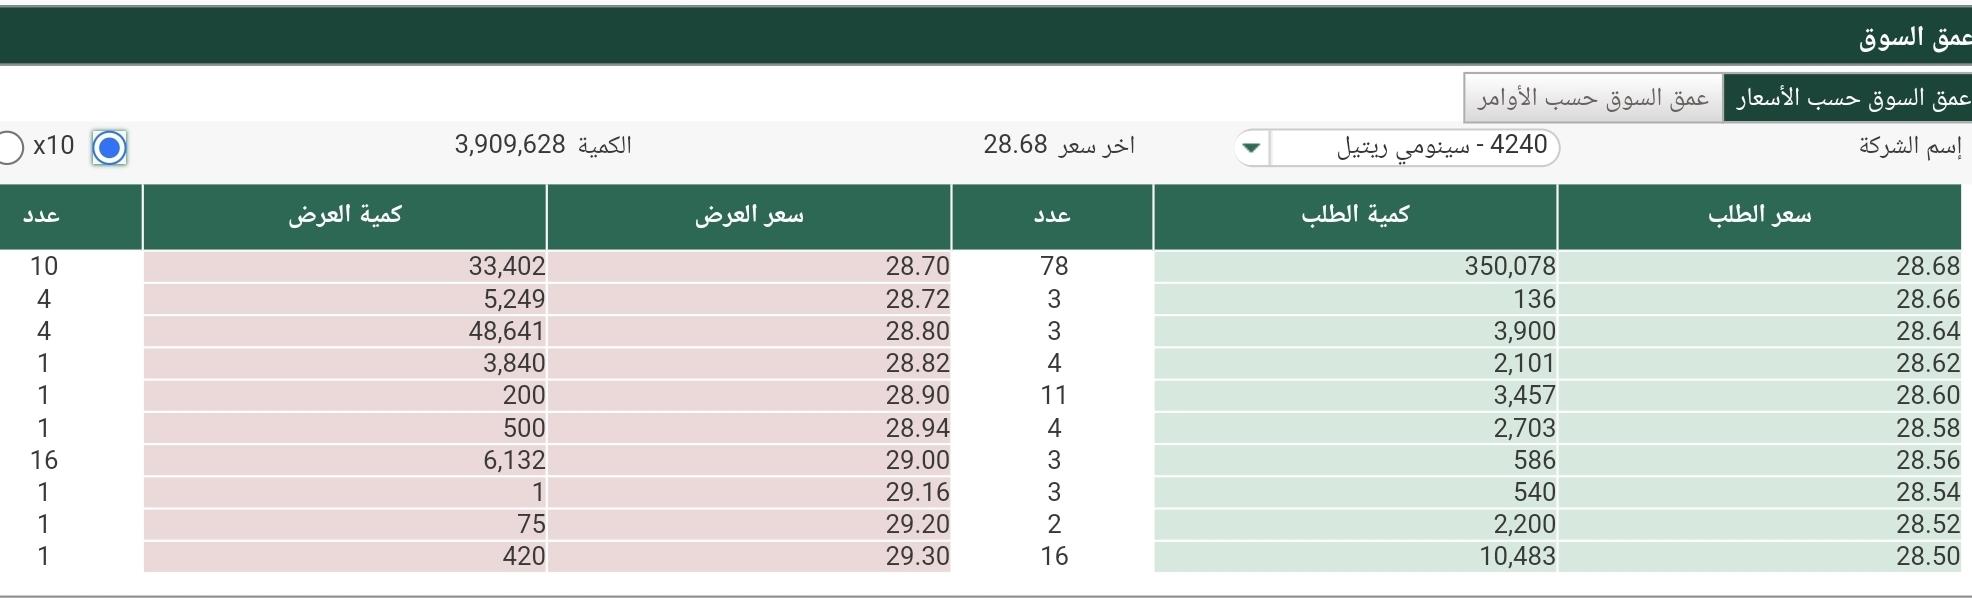The width and height of the screenshot is (1972, 600).
Task: Click bid price 28.68 cell
Action: pyautogui.click(x=1758, y=266)
